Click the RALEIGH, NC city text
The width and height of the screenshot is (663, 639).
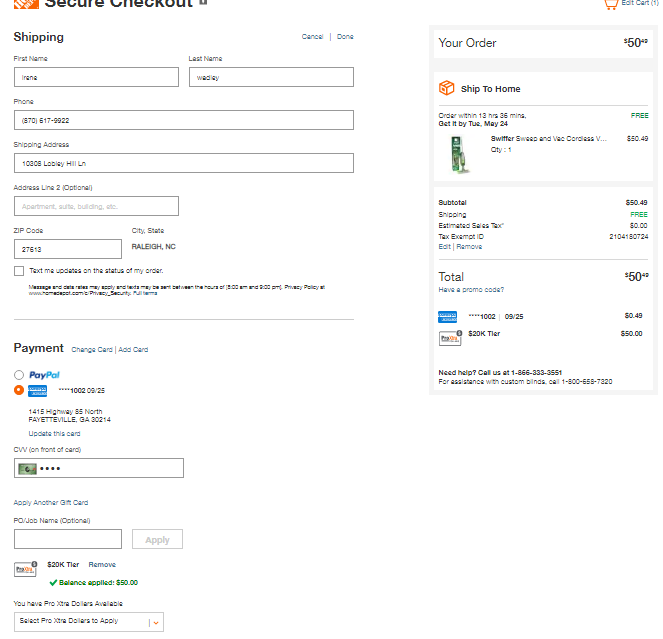[x=153, y=247]
